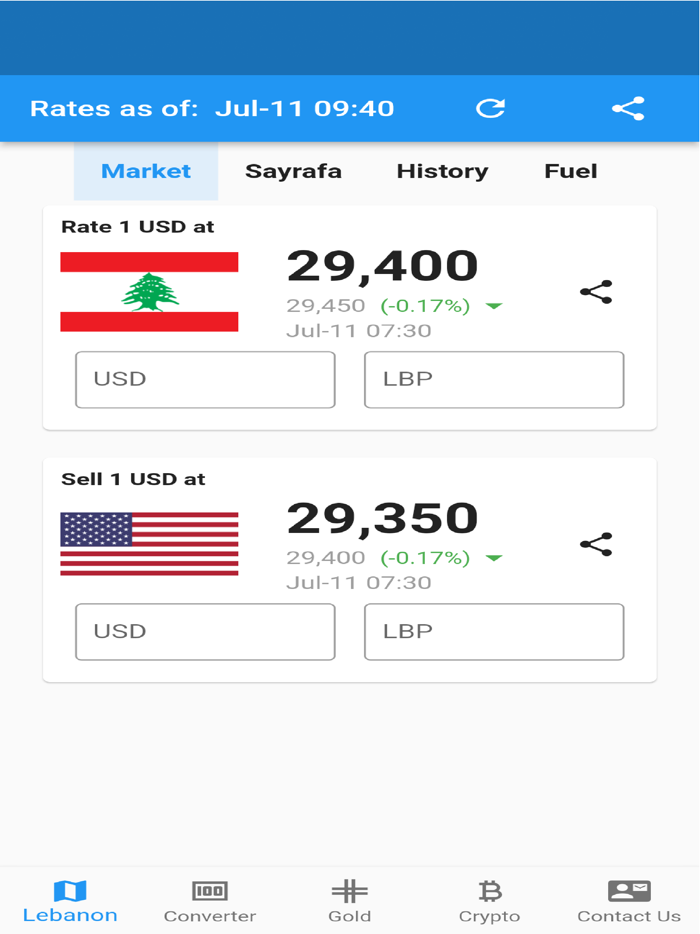700x934 pixels.
Task: Open the Converter tool in bottom navigation
Action: click(x=210, y=898)
